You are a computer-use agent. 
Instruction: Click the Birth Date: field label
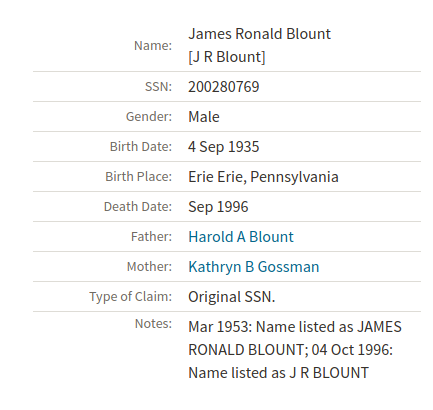141,147
